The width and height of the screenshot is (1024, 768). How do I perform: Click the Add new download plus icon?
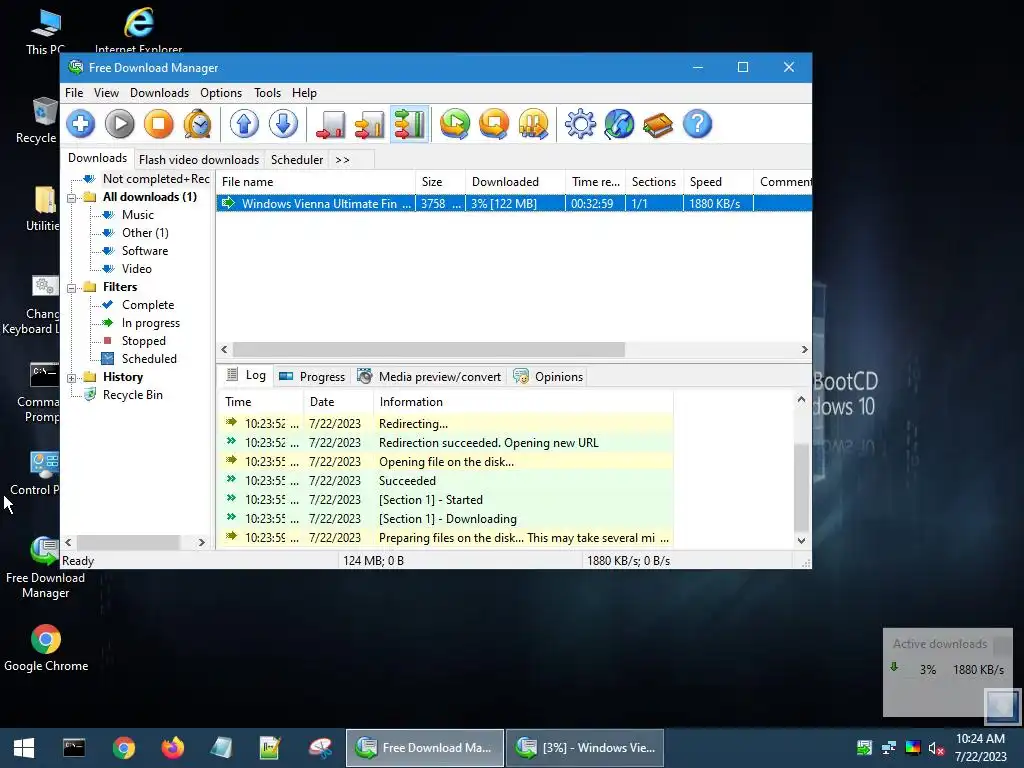click(x=80, y=124)
